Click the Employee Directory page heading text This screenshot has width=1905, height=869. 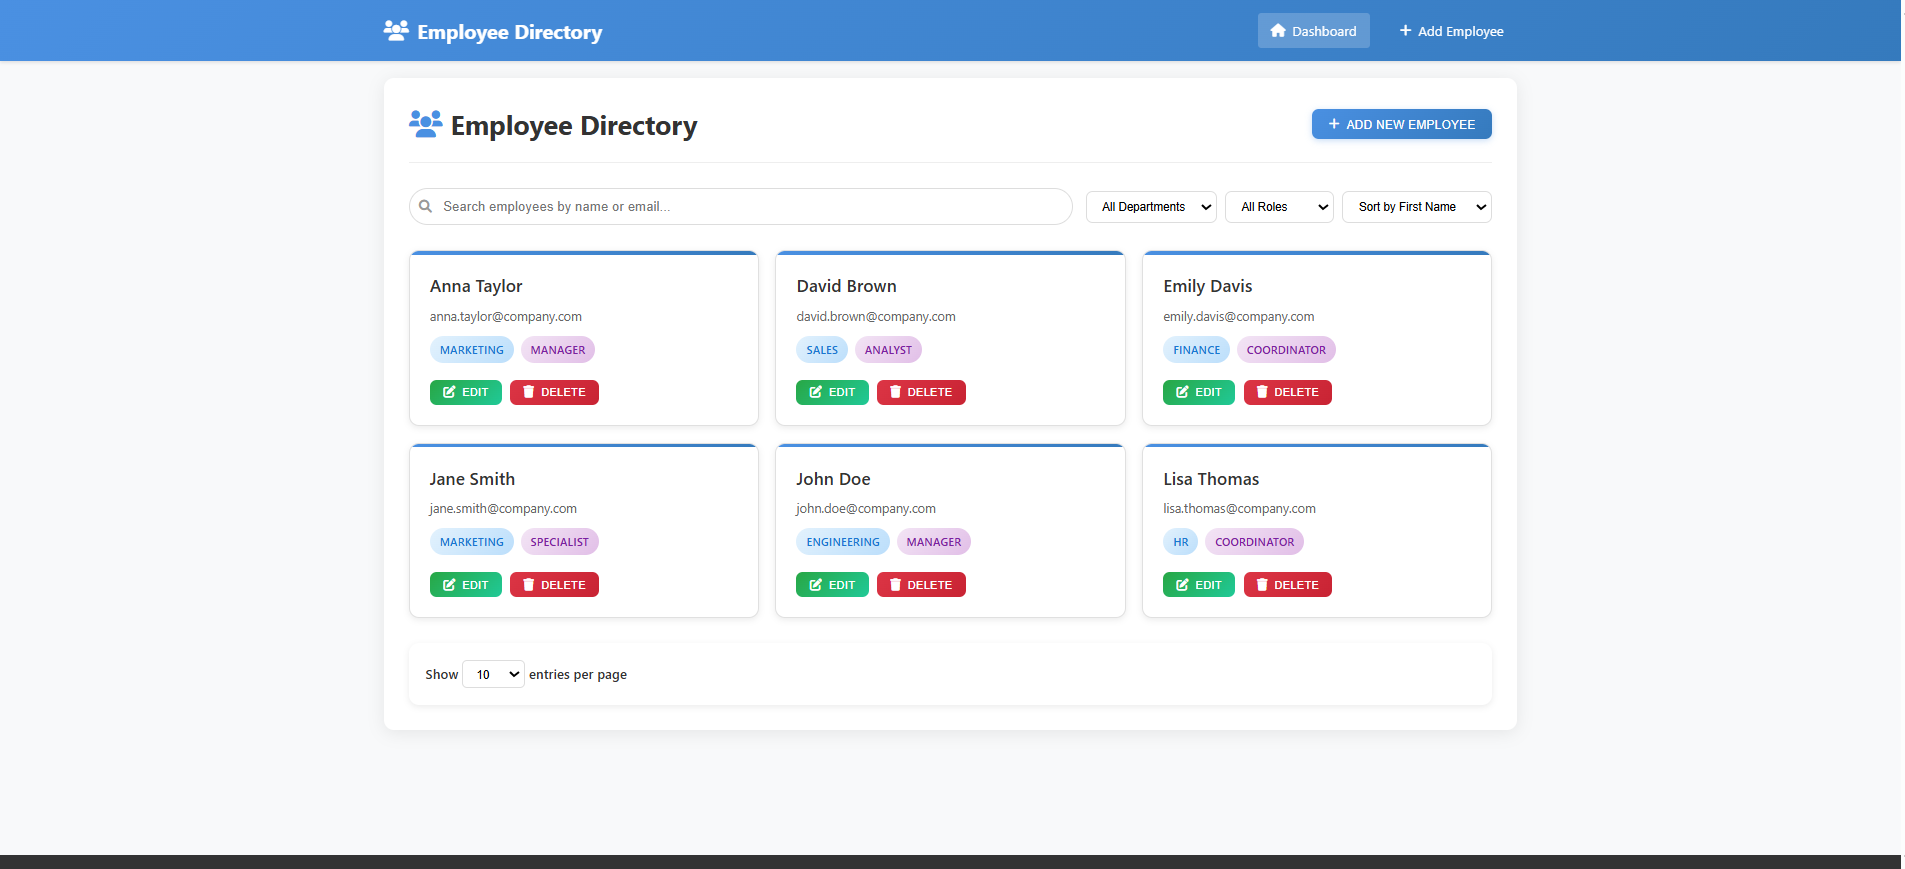[x=574, y=126]
